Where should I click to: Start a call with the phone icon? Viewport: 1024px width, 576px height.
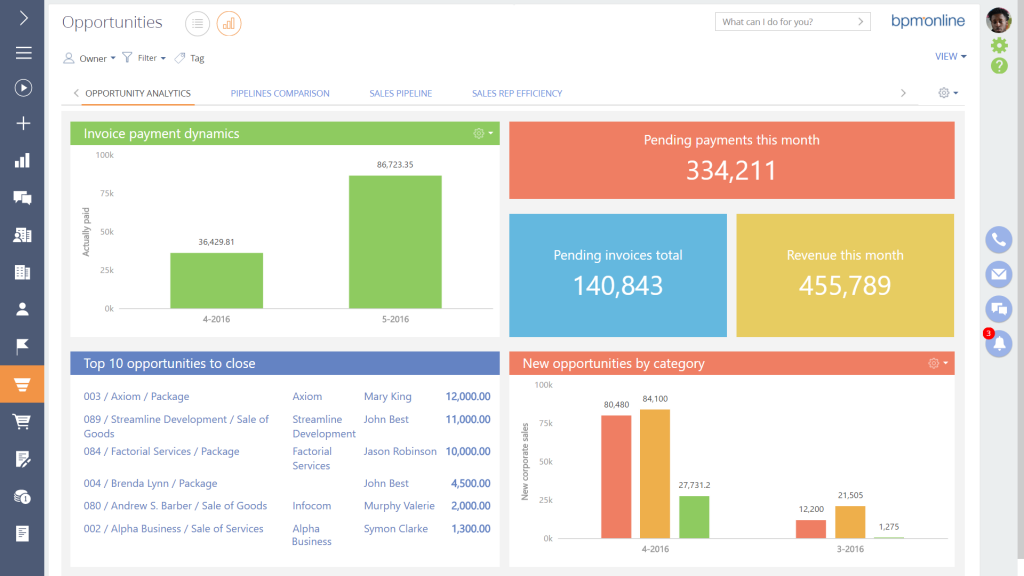point(998,240)
